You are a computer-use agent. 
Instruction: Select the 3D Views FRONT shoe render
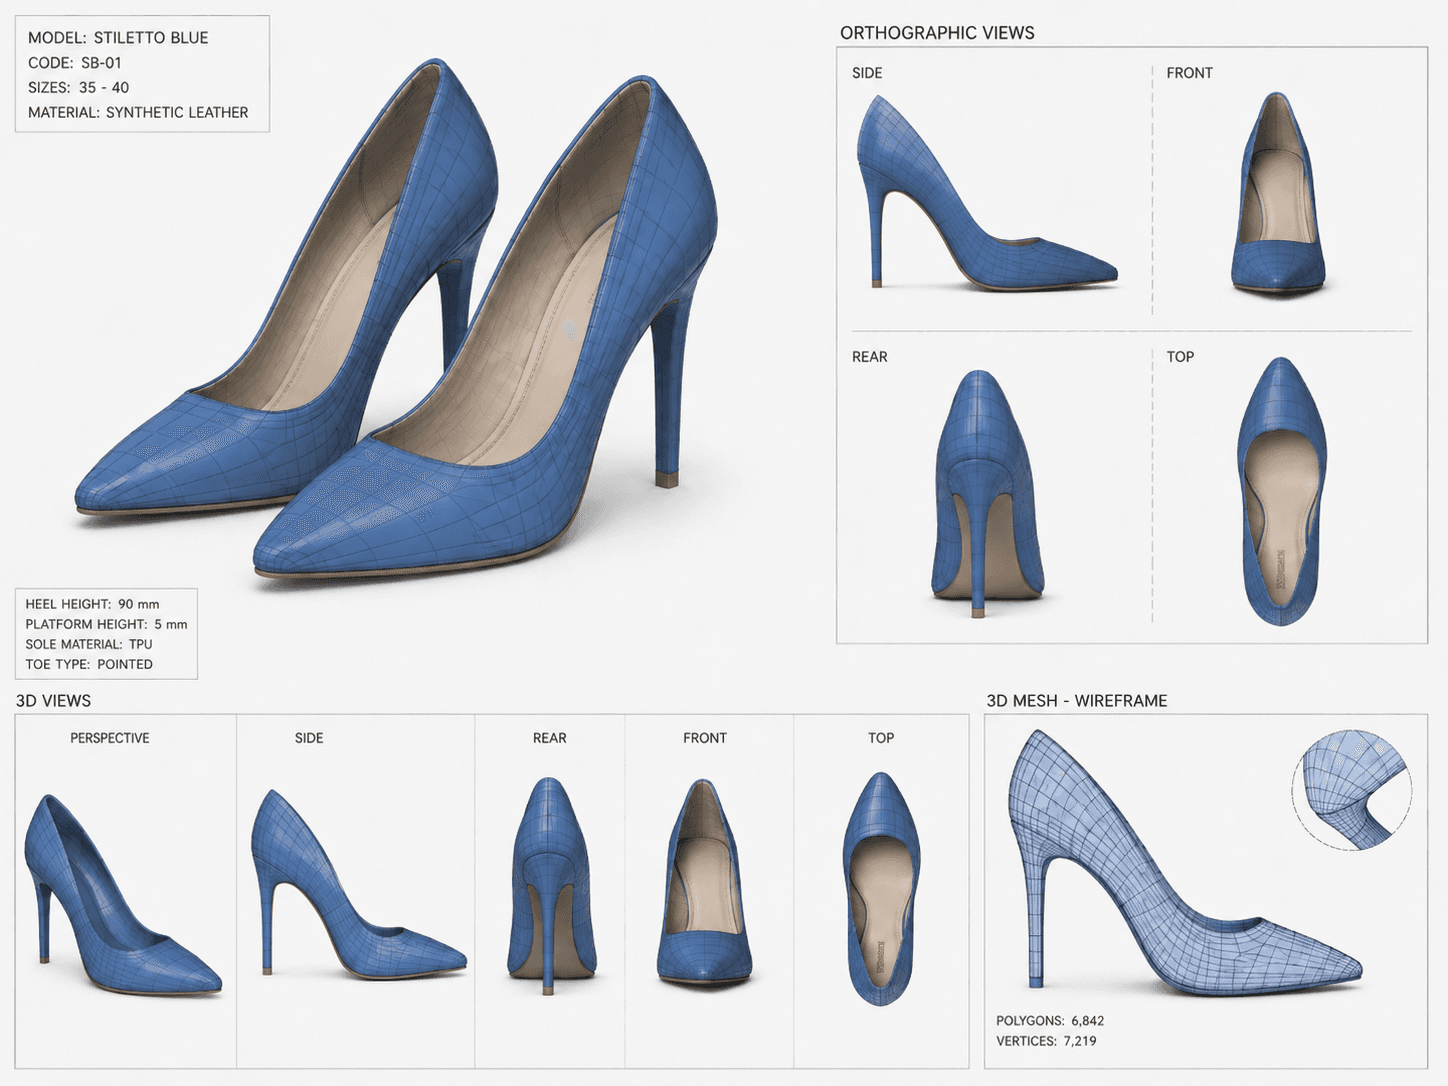(x=704, y=882)
